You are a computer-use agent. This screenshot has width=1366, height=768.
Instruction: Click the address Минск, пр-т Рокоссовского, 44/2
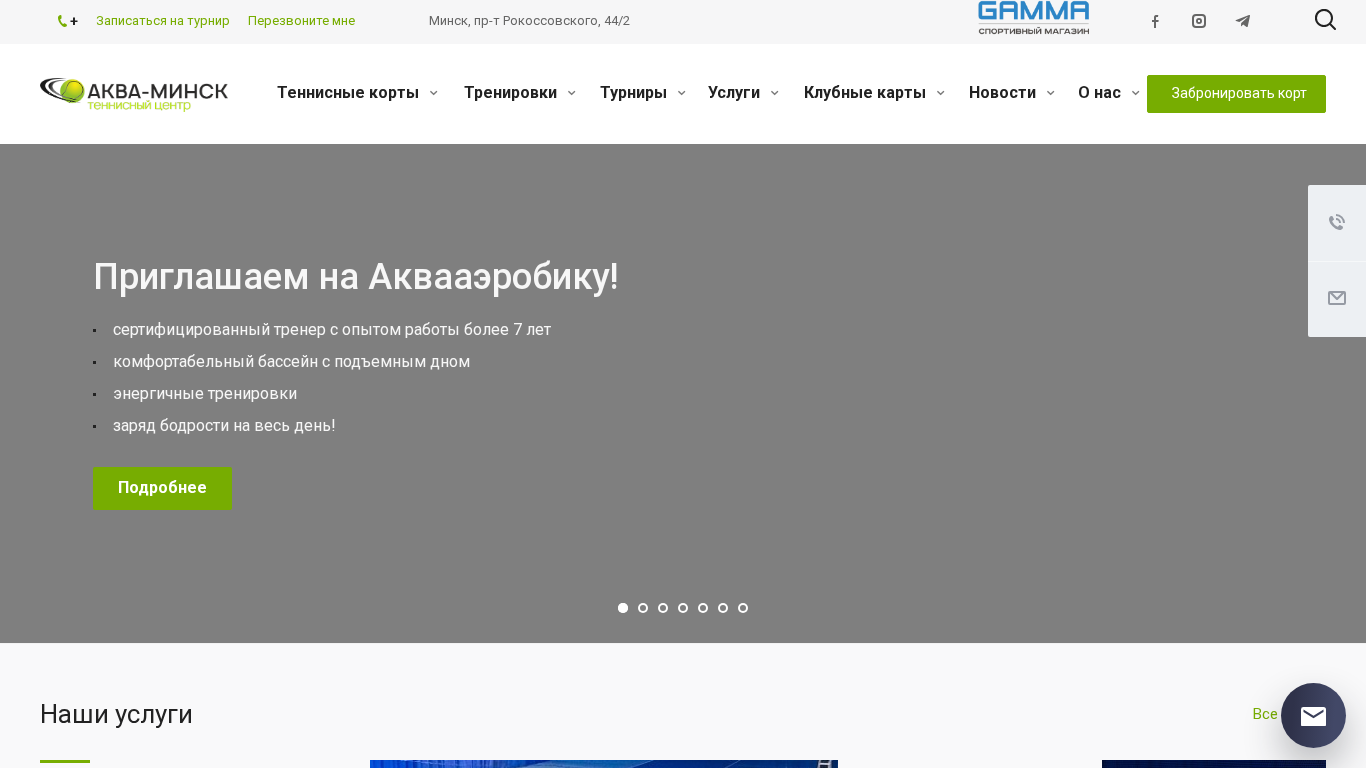tap(529, 21)
